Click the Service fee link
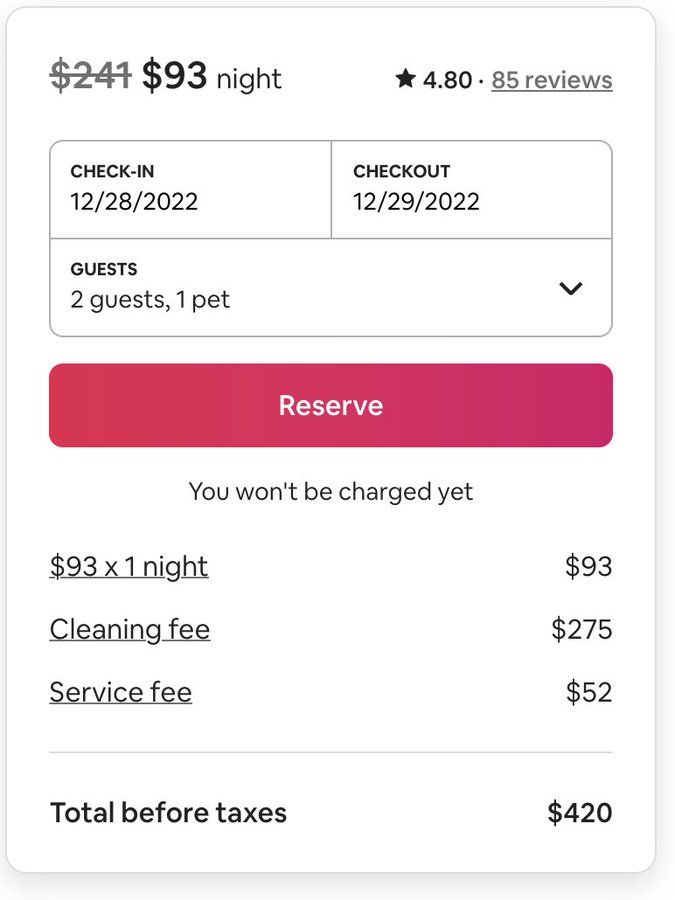675x900 pixels. tap(121, 692)
